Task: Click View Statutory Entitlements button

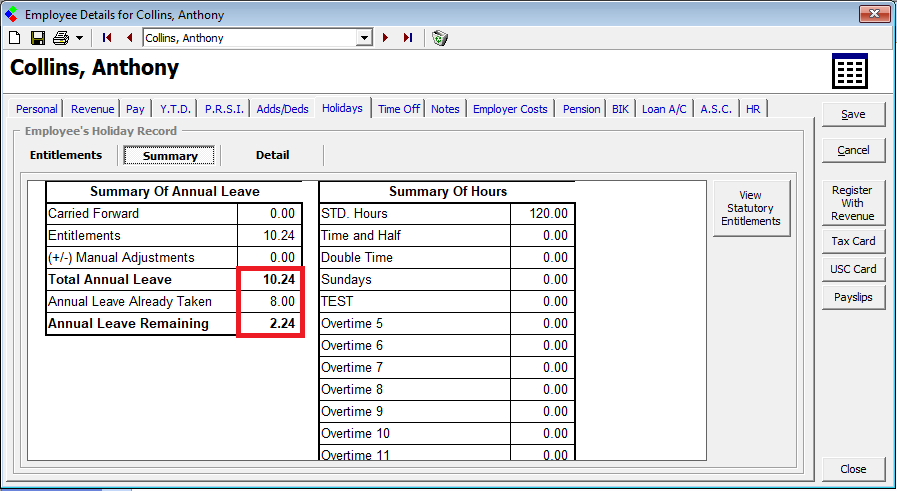Action: point(751,208)
